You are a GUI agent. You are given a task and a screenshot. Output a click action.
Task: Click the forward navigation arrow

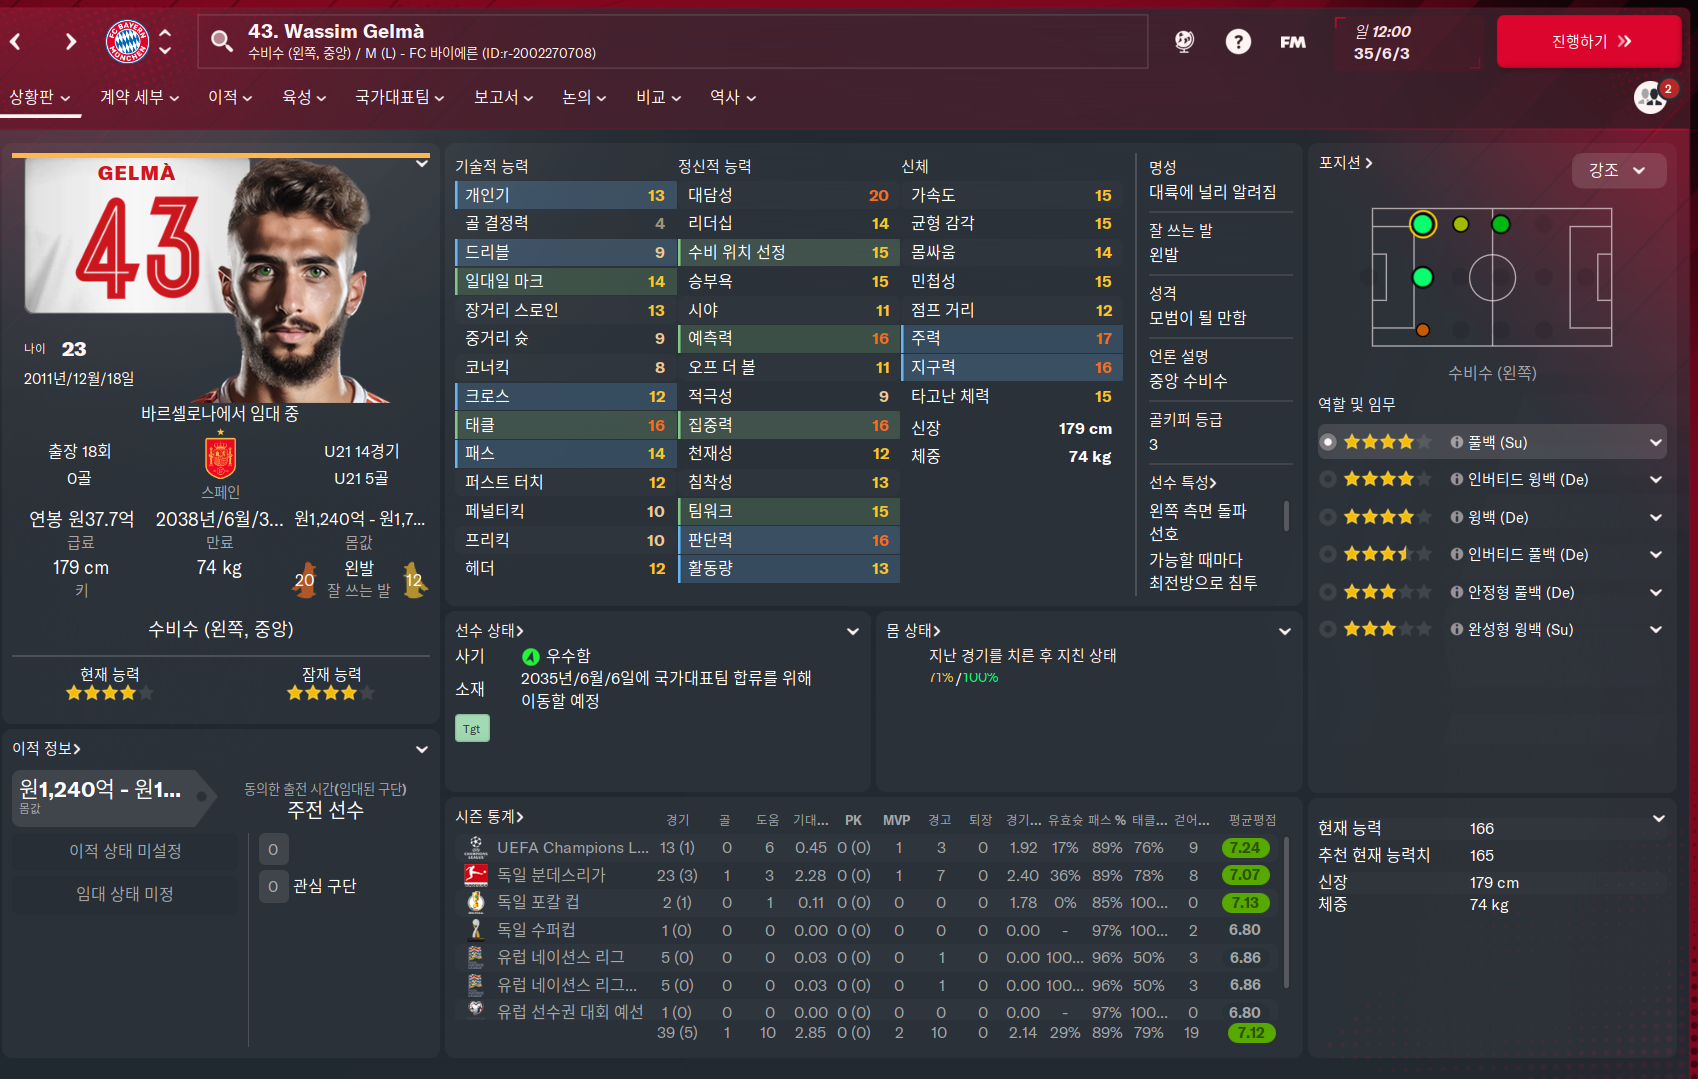[x=70, y=41]
